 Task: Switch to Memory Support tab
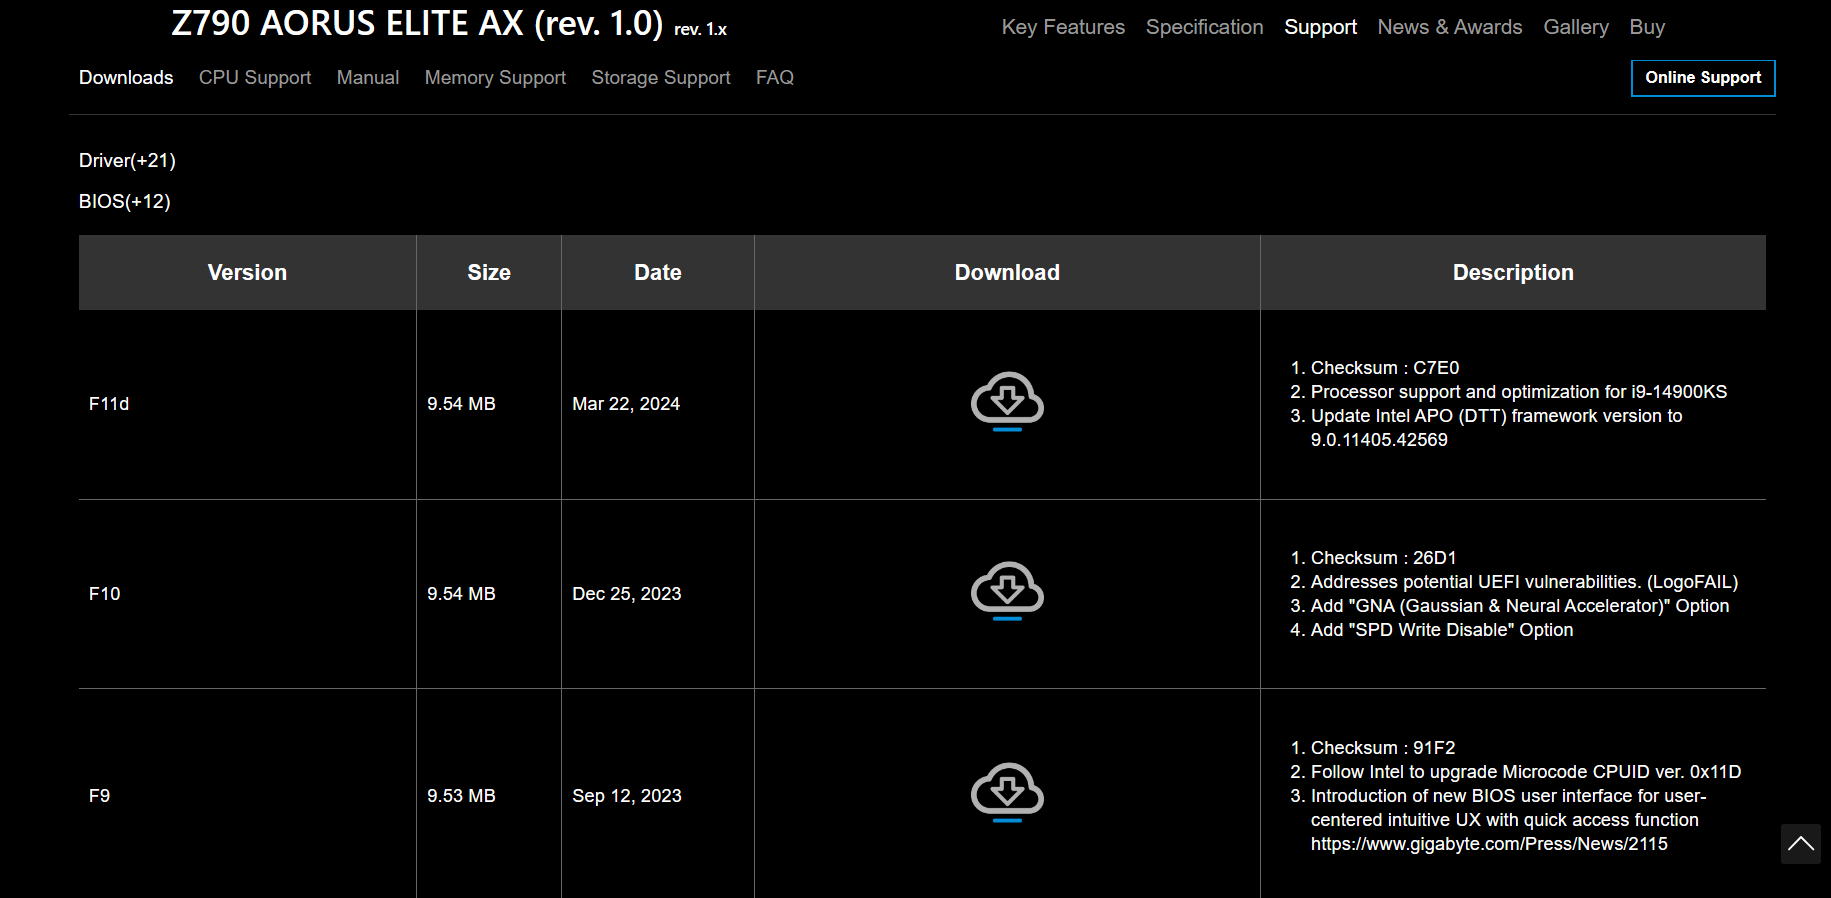click(495, 77)
